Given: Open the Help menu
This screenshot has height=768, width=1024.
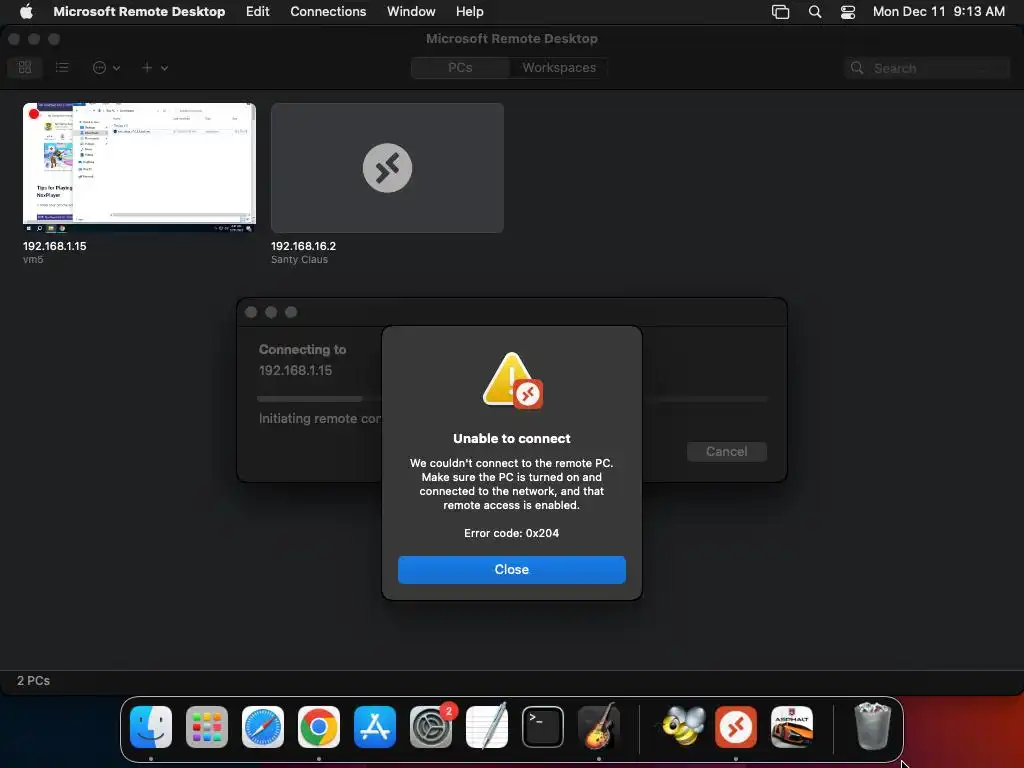Looking at the screenshot, I should 470,11.
